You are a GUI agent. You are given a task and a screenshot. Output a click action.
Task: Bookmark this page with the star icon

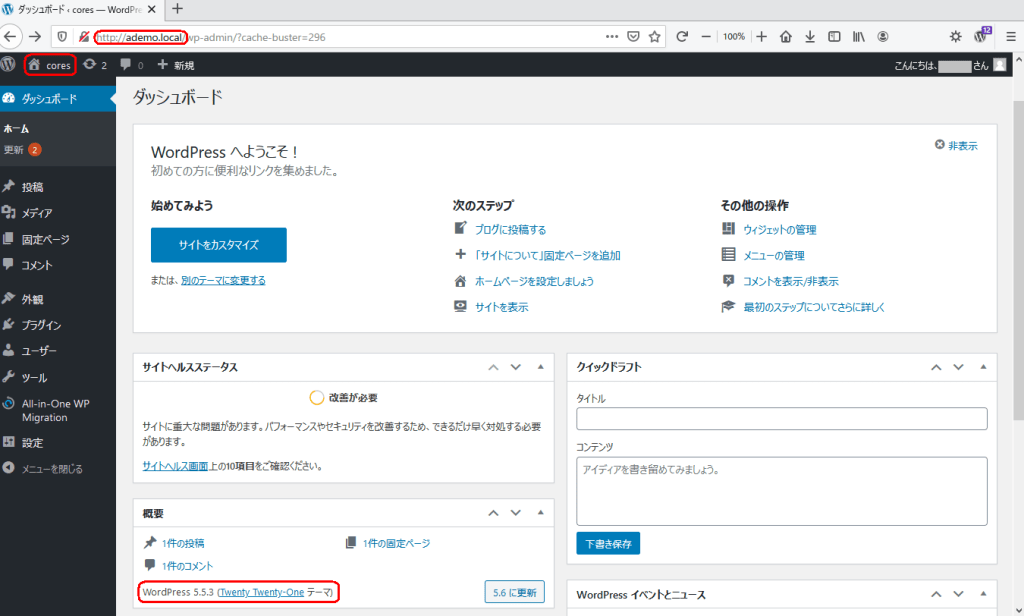(654, 37)
